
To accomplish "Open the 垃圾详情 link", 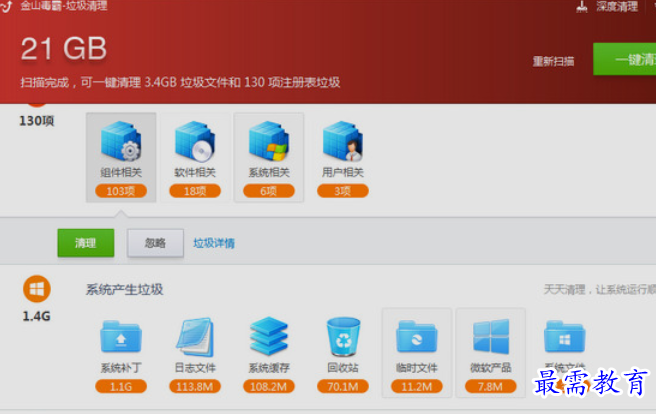I will click(214, 243).
